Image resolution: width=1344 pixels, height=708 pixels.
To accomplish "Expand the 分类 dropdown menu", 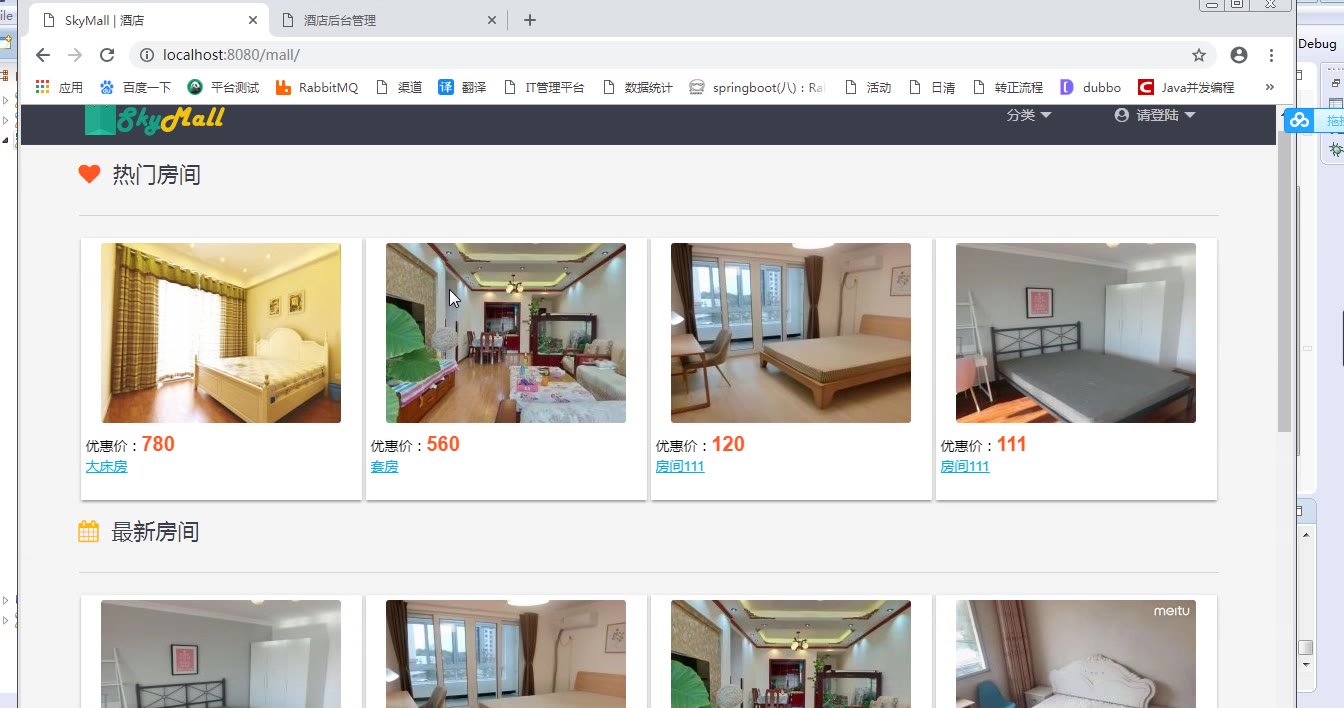I will 1029,115.
